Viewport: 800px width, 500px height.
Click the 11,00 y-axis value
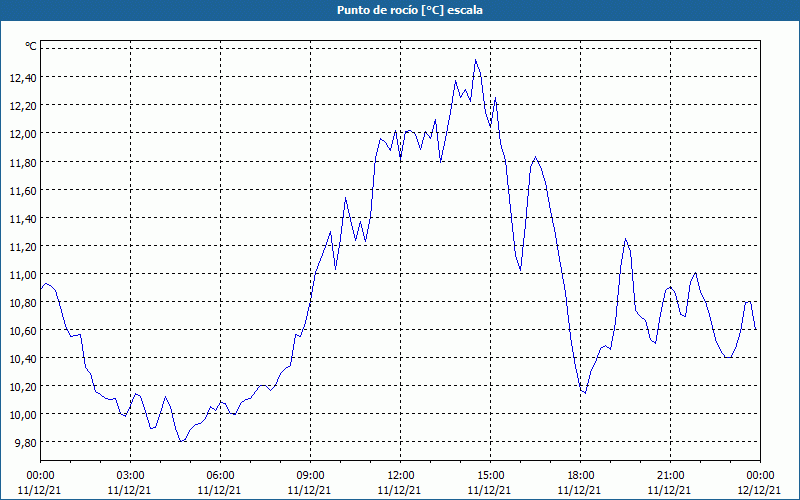[23, 274]
